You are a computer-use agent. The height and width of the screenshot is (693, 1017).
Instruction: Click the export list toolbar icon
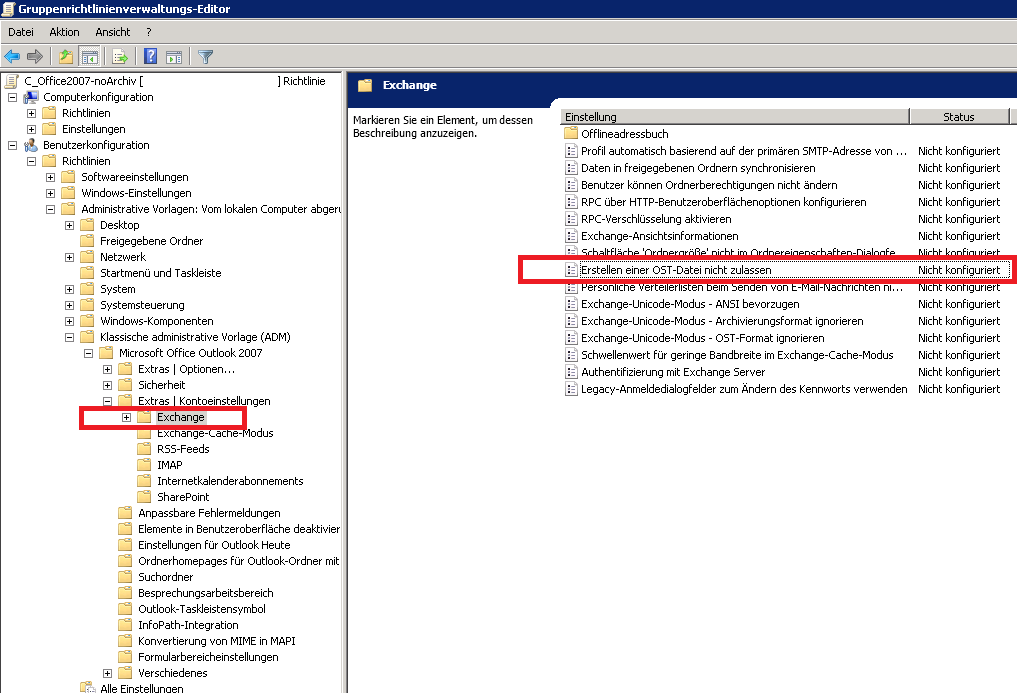[120, 56]
